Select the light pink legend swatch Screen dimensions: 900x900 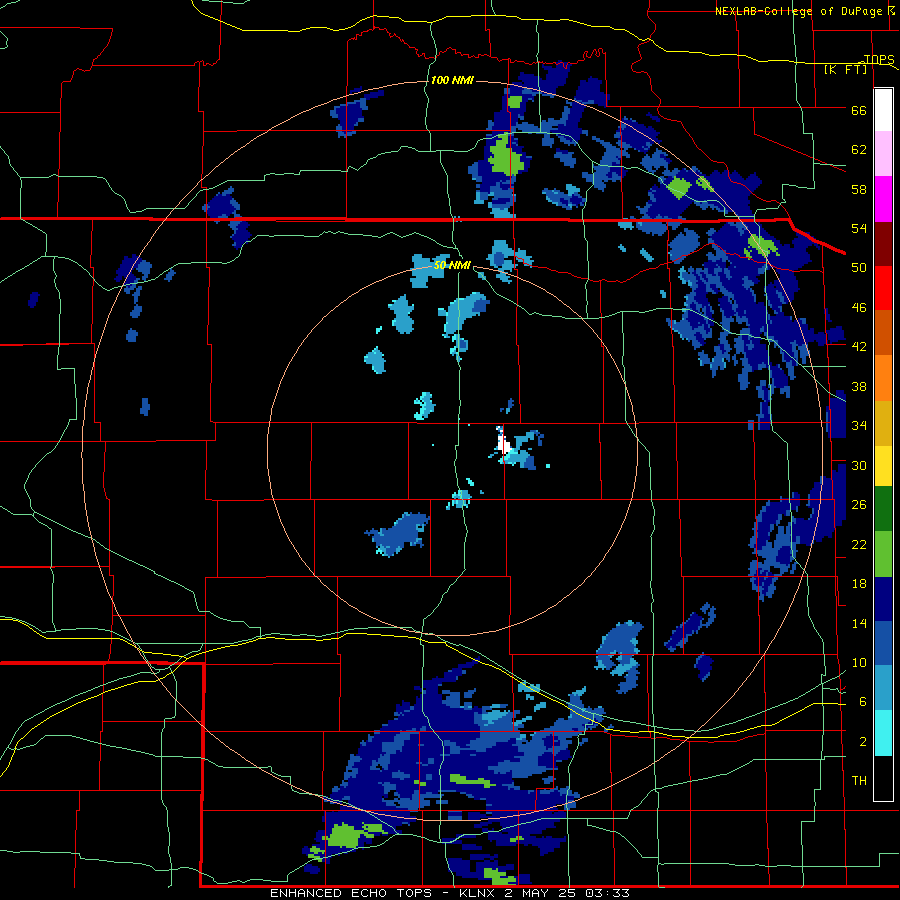point(883,154)
